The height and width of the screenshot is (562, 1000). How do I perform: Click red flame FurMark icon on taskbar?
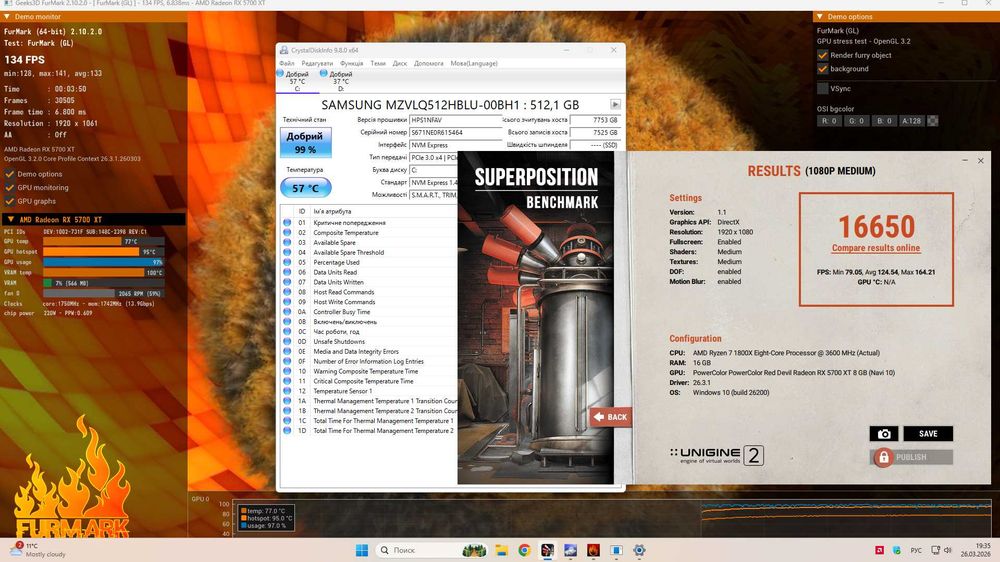[593, 550]
